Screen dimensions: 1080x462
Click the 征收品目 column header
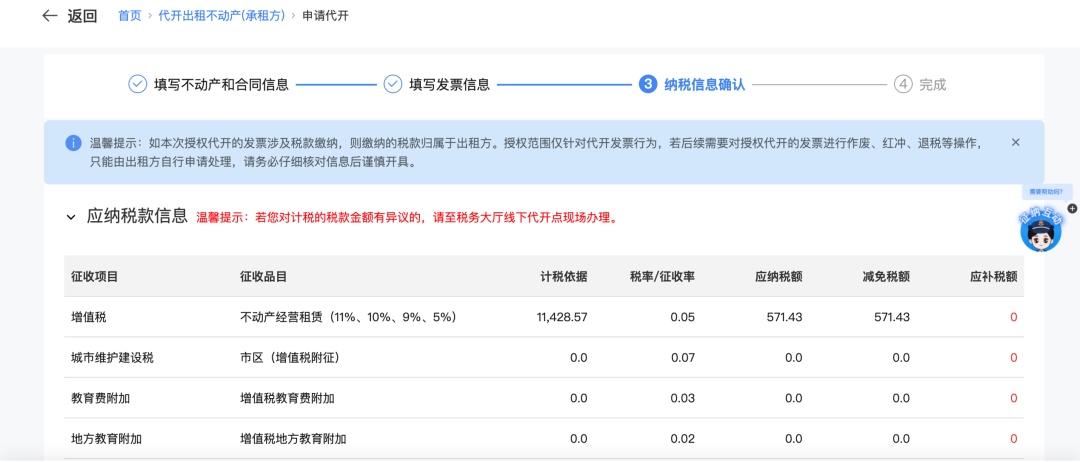263,276
